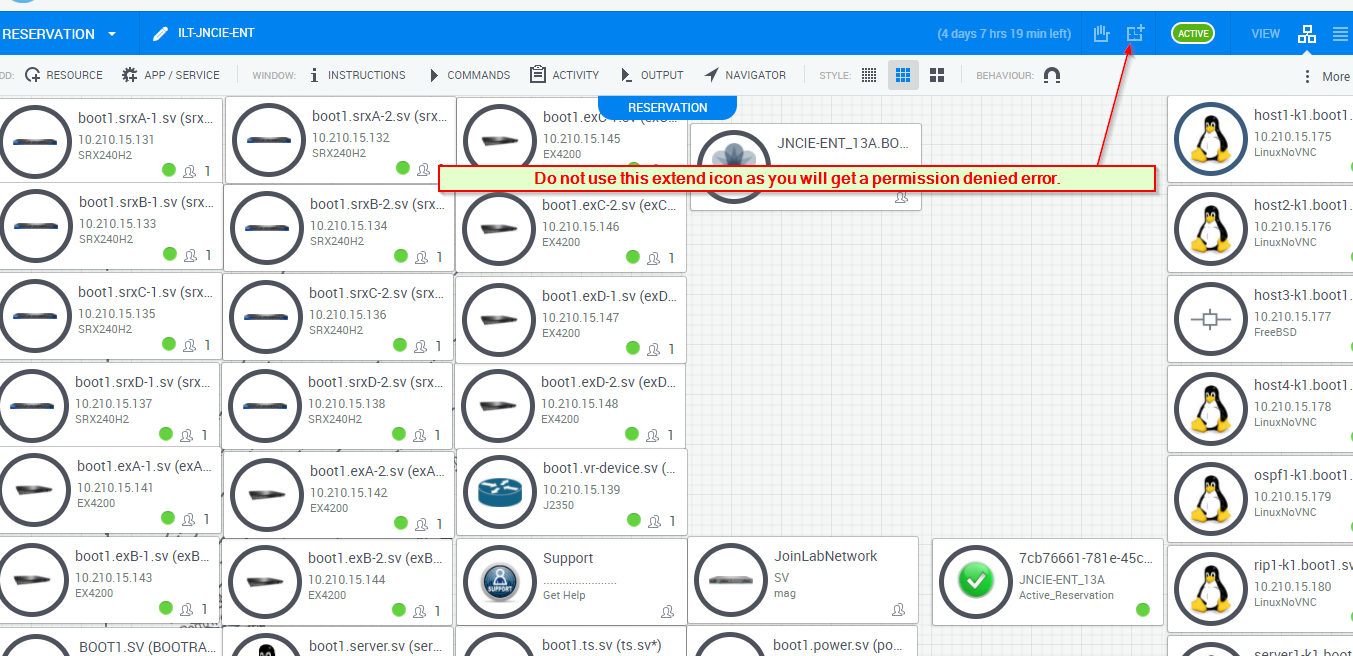Screen dimensions: 1353x656
Task: Click the green status dot on boot1.srxA-1.sv
Action: pyautogui.click(x=168, y=170)
